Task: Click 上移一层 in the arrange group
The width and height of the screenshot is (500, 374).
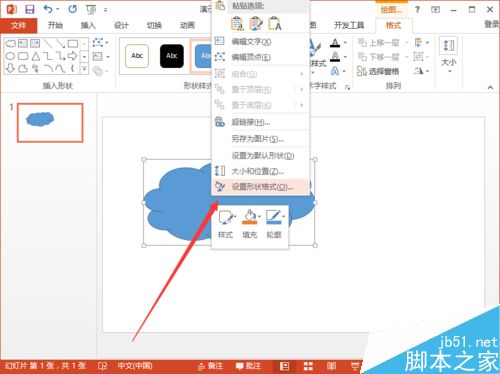Action: [x=378, y=43]
